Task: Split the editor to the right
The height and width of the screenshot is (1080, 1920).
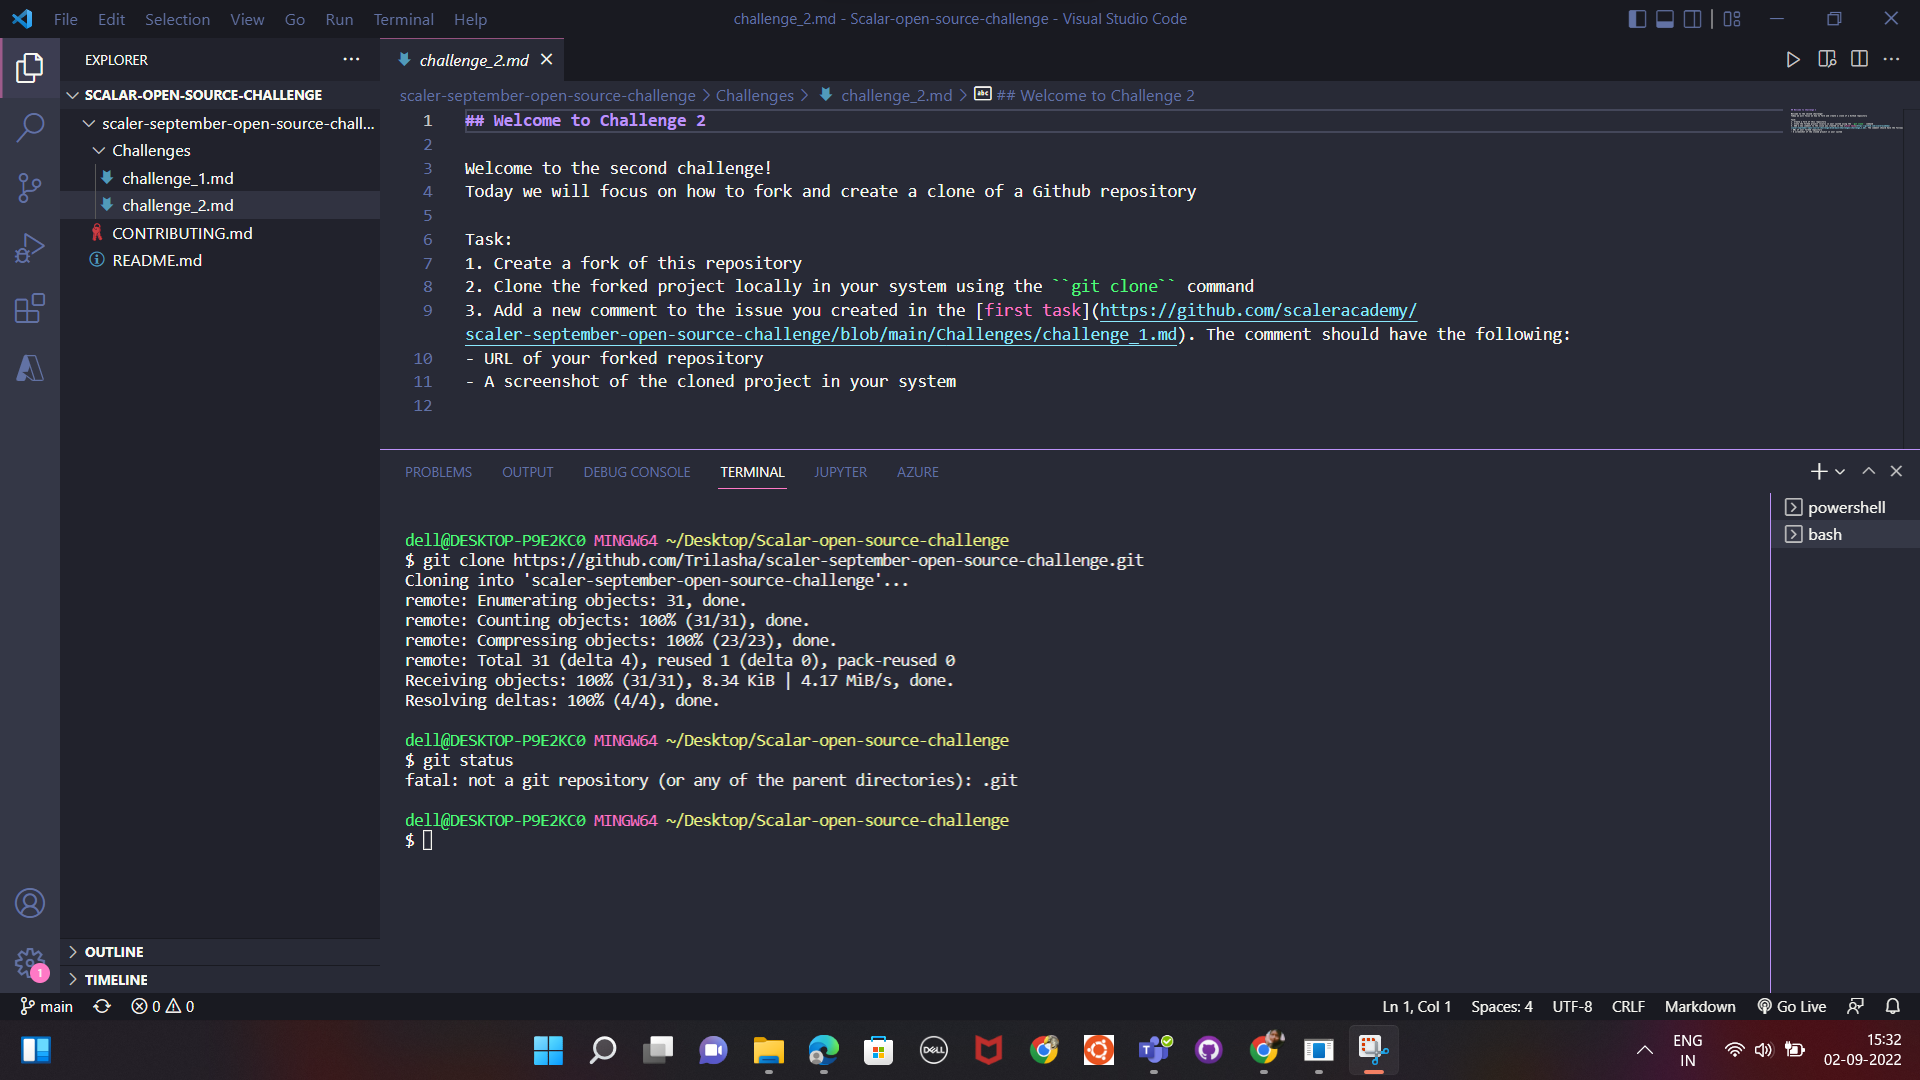Action: point(1859,60)
